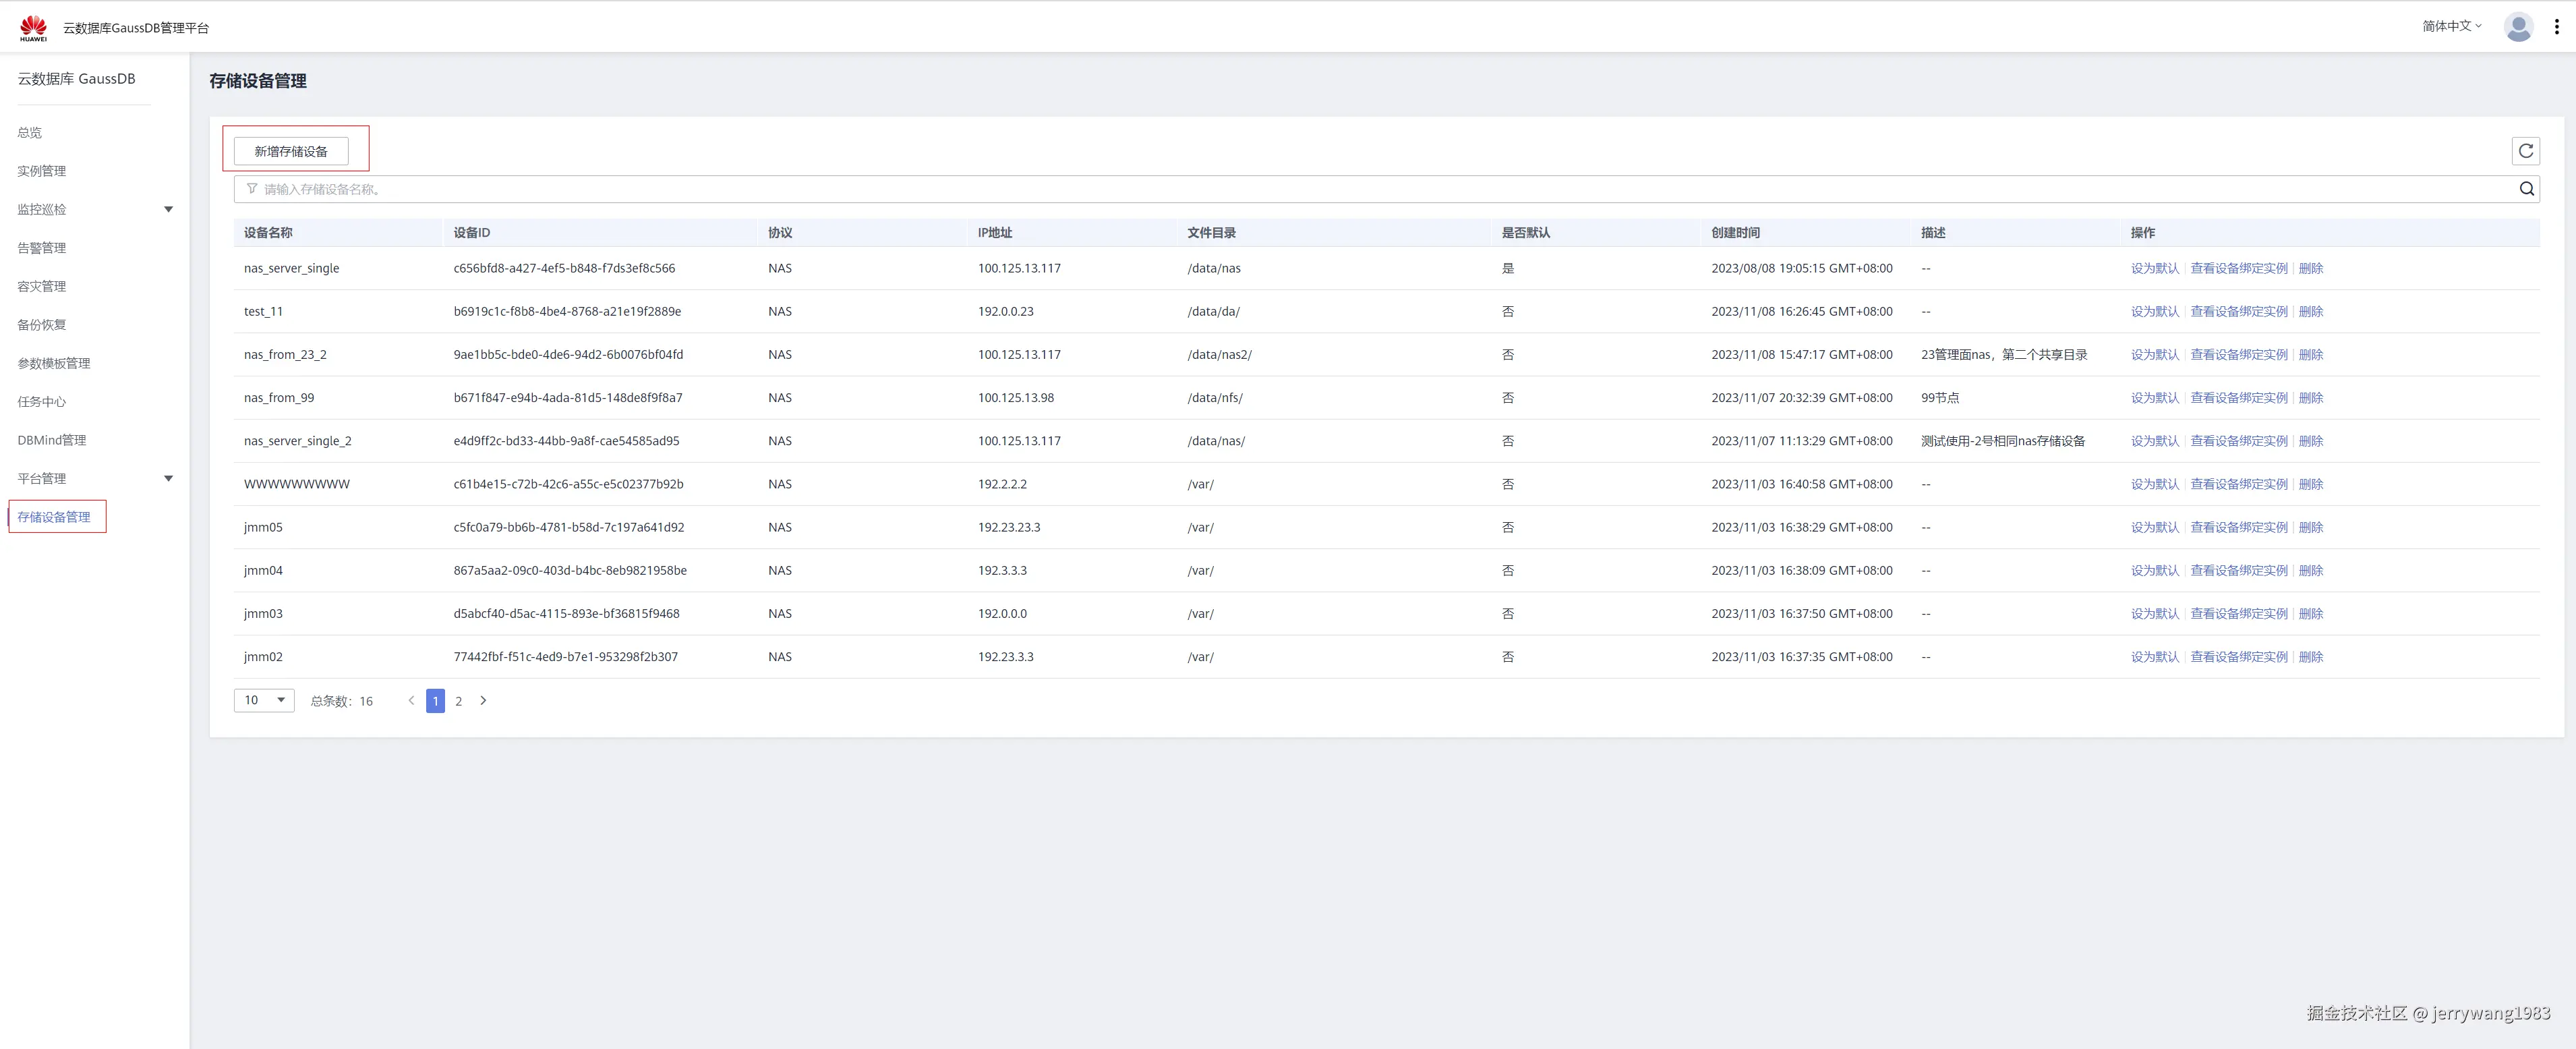Click the storage device name search field
This screenshot has width=2576, height=1049.
pos(1380,189)
